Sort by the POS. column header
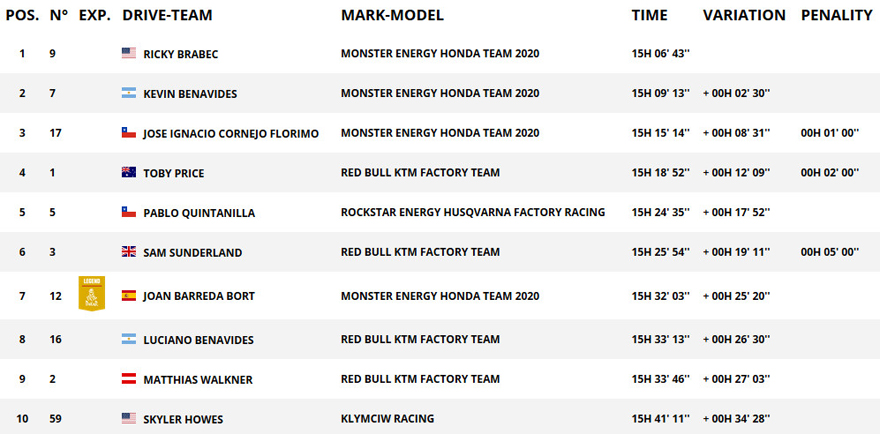This screenshot has height=434, width=880. 22,16
